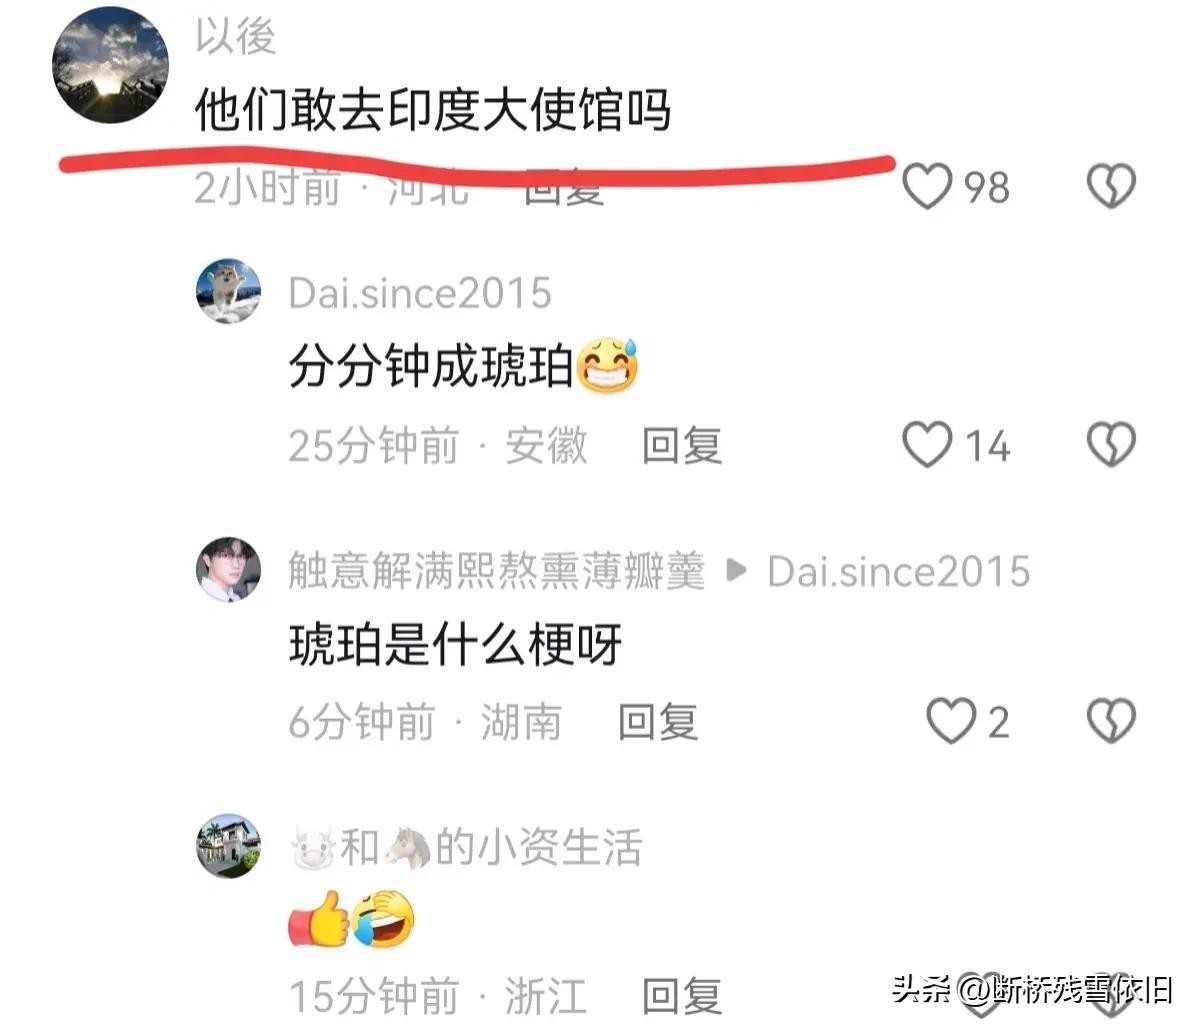Open username 以後 at top

[x=235, y=37]
